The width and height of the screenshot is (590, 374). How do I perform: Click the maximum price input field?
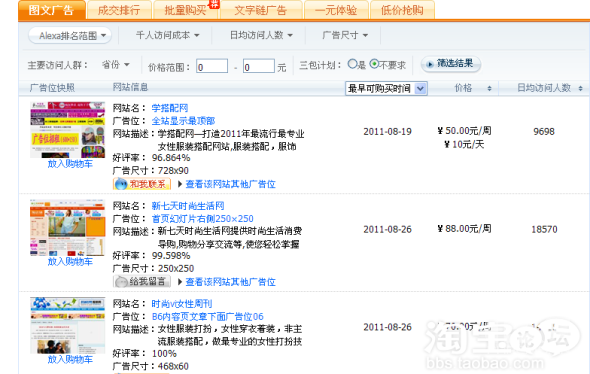(259, 66)
